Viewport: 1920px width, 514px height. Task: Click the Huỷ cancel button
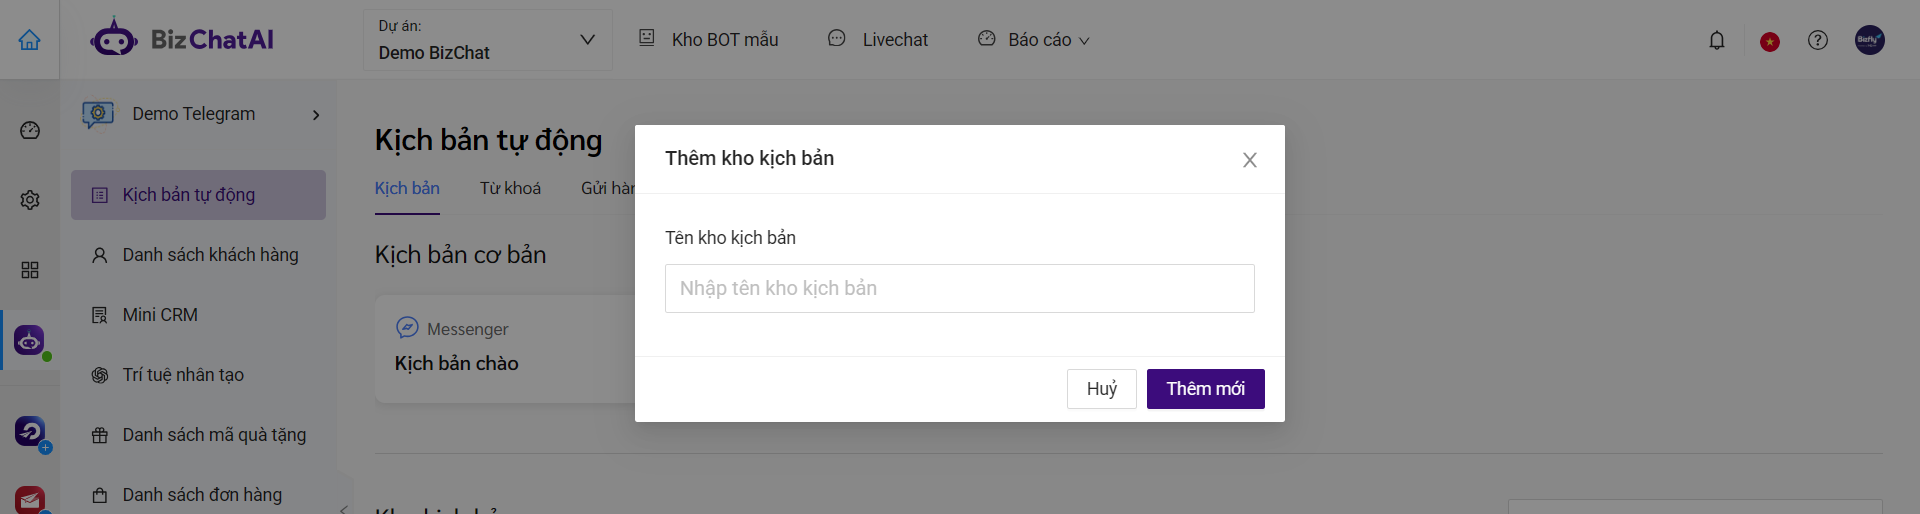click(1102, 389)
